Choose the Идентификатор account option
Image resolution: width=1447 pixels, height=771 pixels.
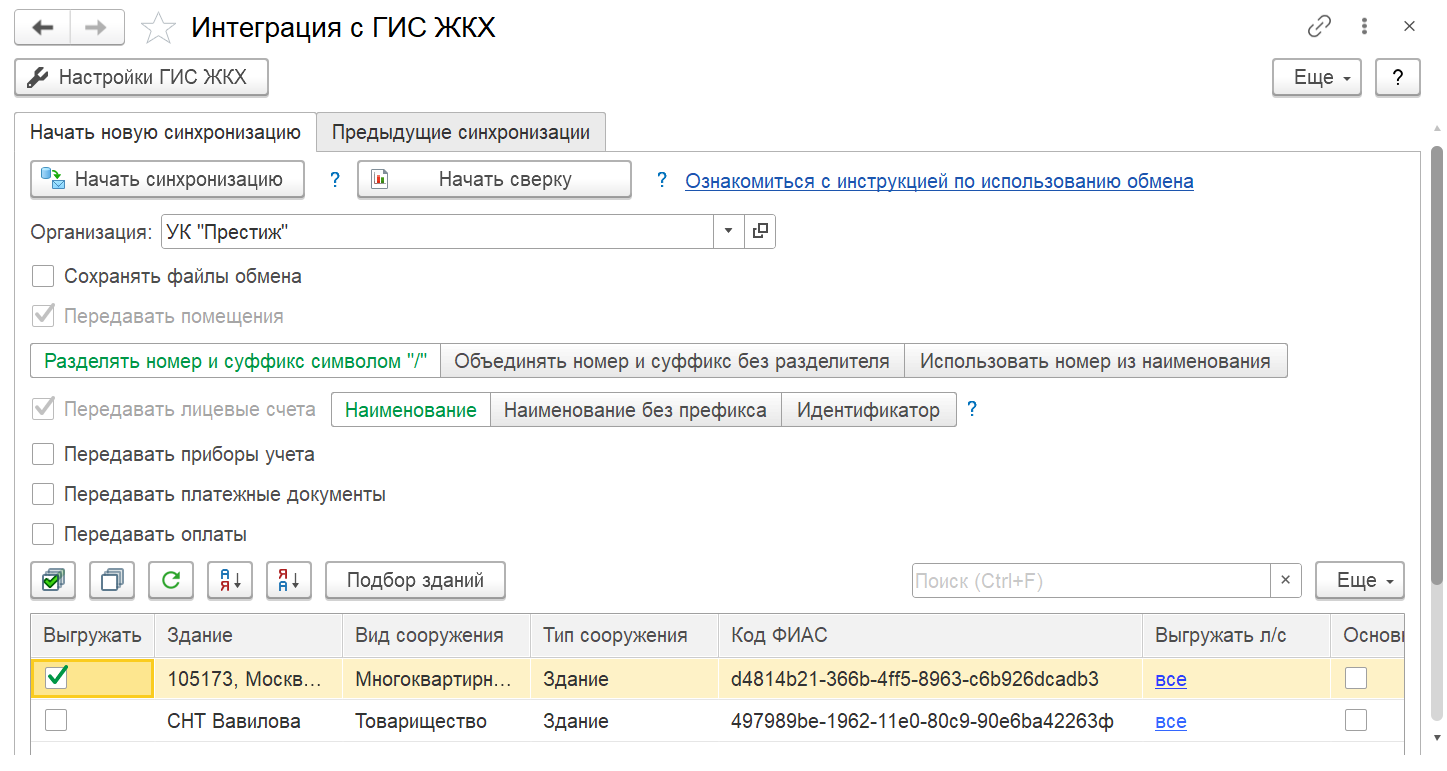point(868,410)
